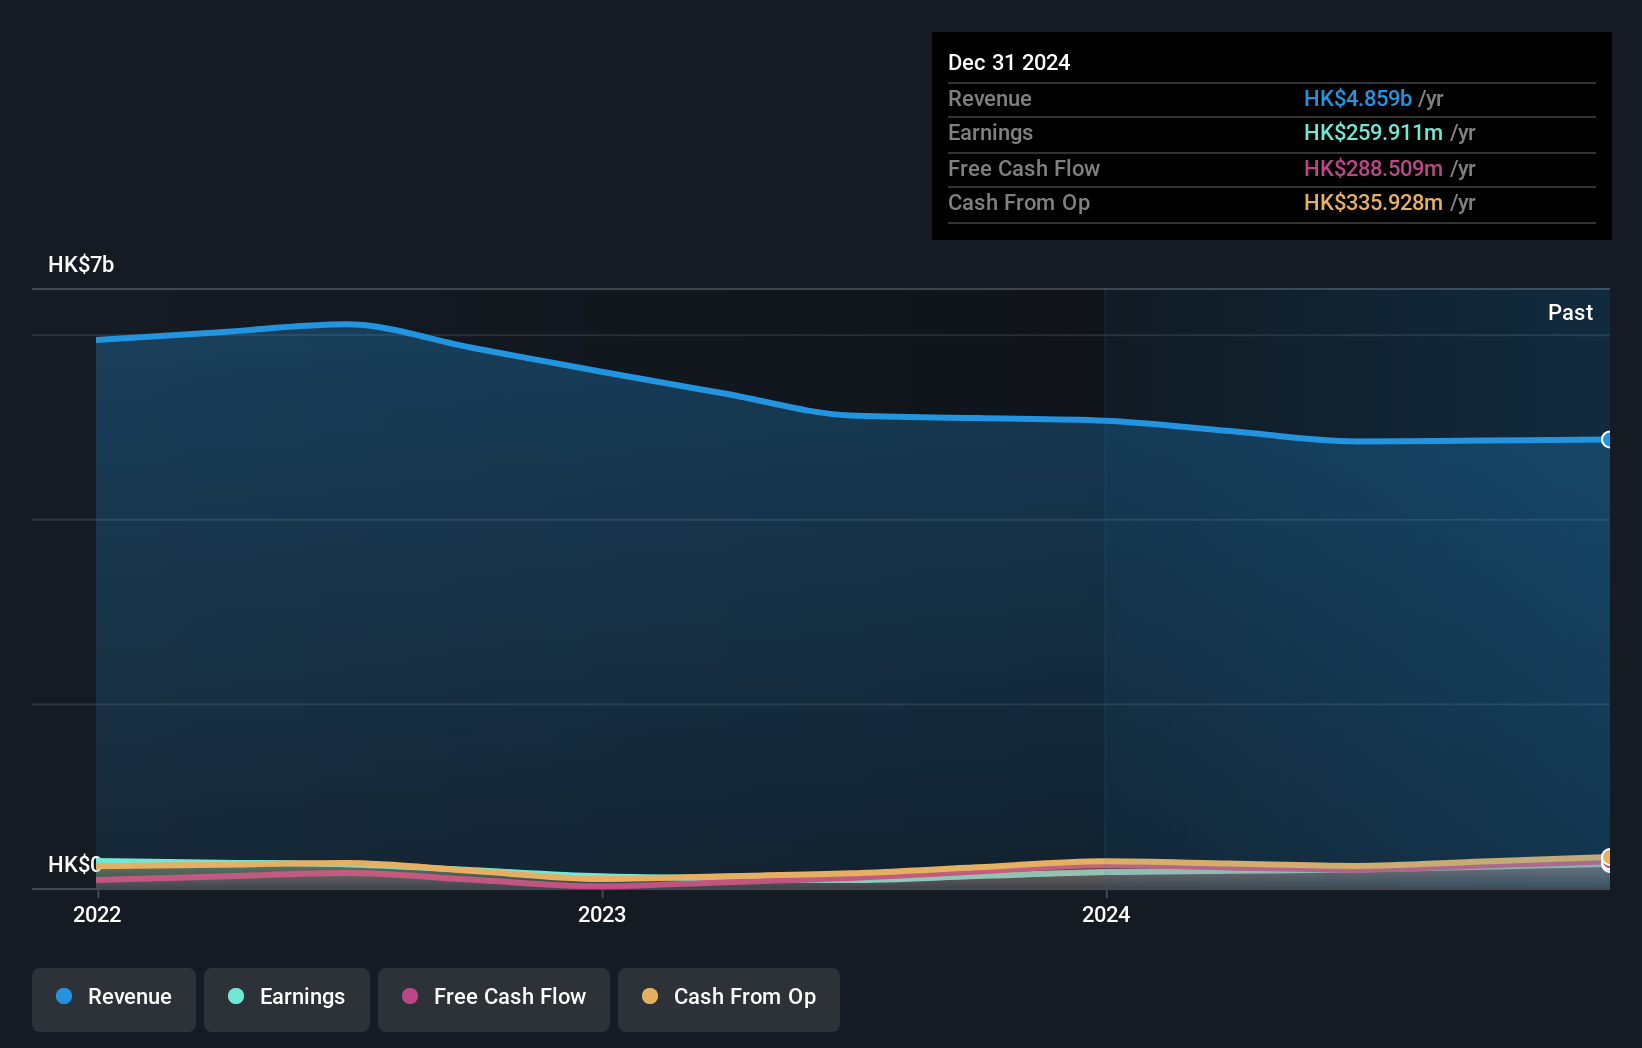Screen dimensions: 1642x1048
Task: Click the HK$335.928m cash from op value
Action: 1373,202
